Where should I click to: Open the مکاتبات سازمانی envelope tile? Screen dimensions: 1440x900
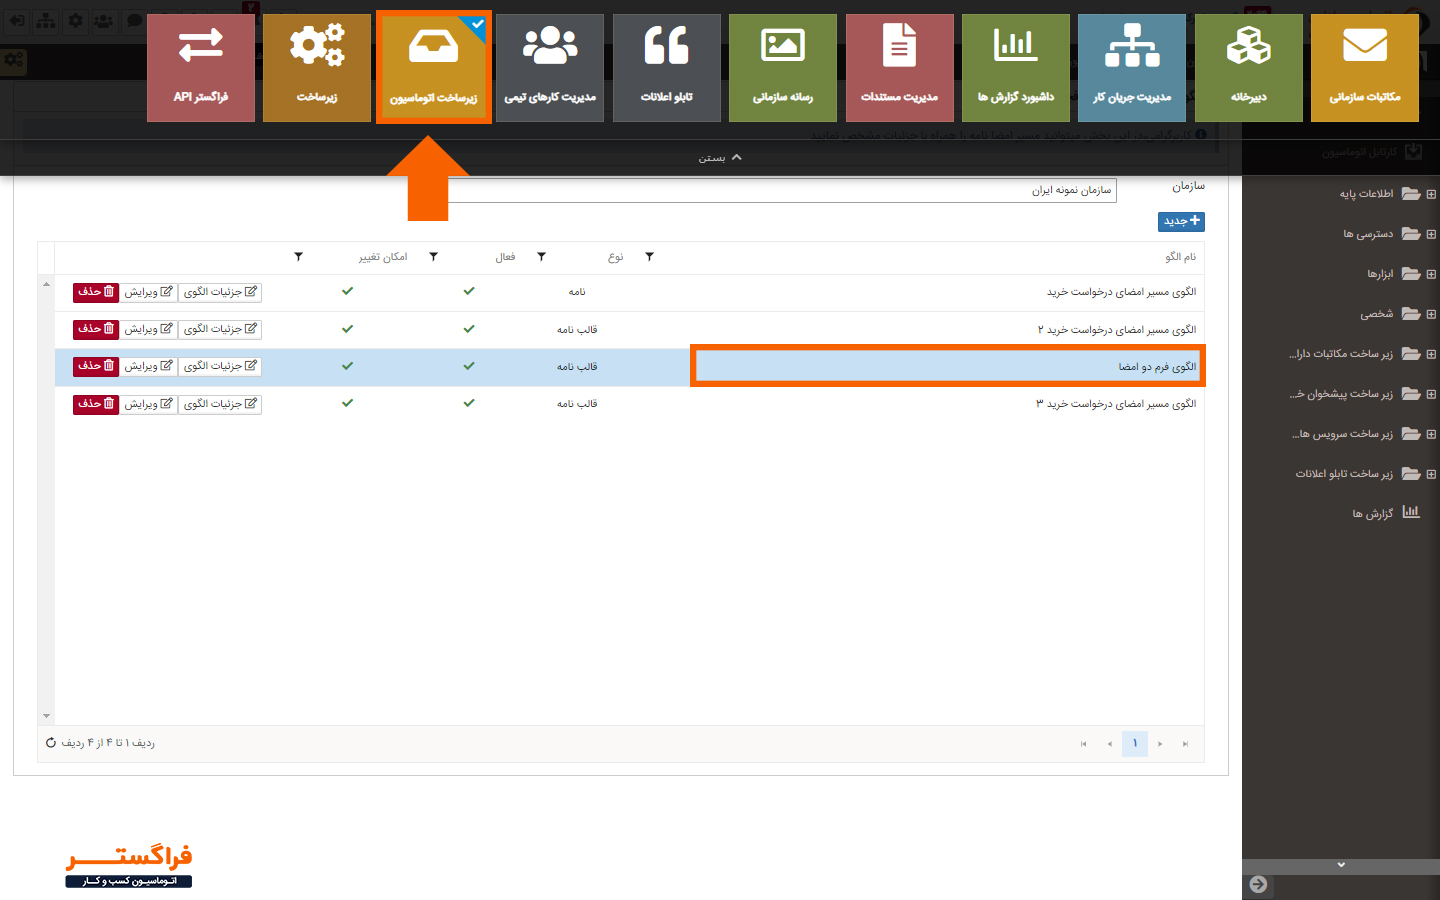coord(1364,68)
